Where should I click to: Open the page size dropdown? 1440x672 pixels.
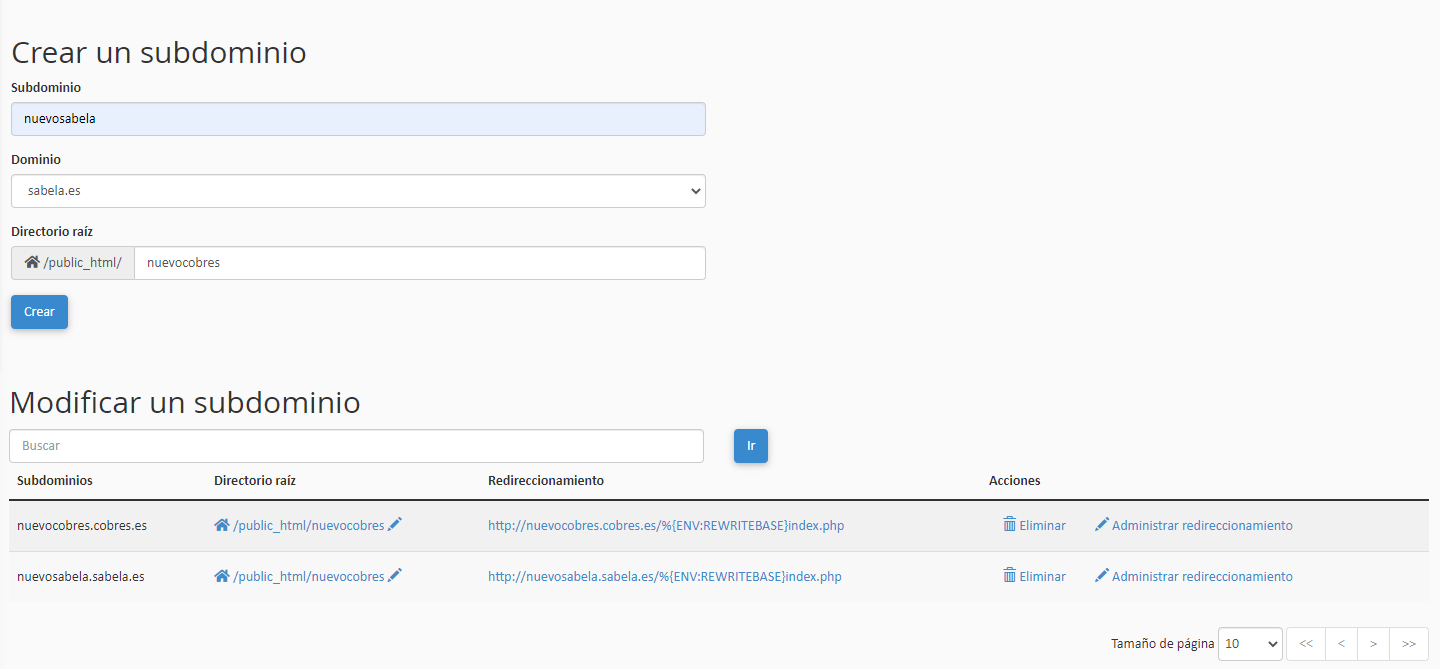click(x=1250, y=644)
